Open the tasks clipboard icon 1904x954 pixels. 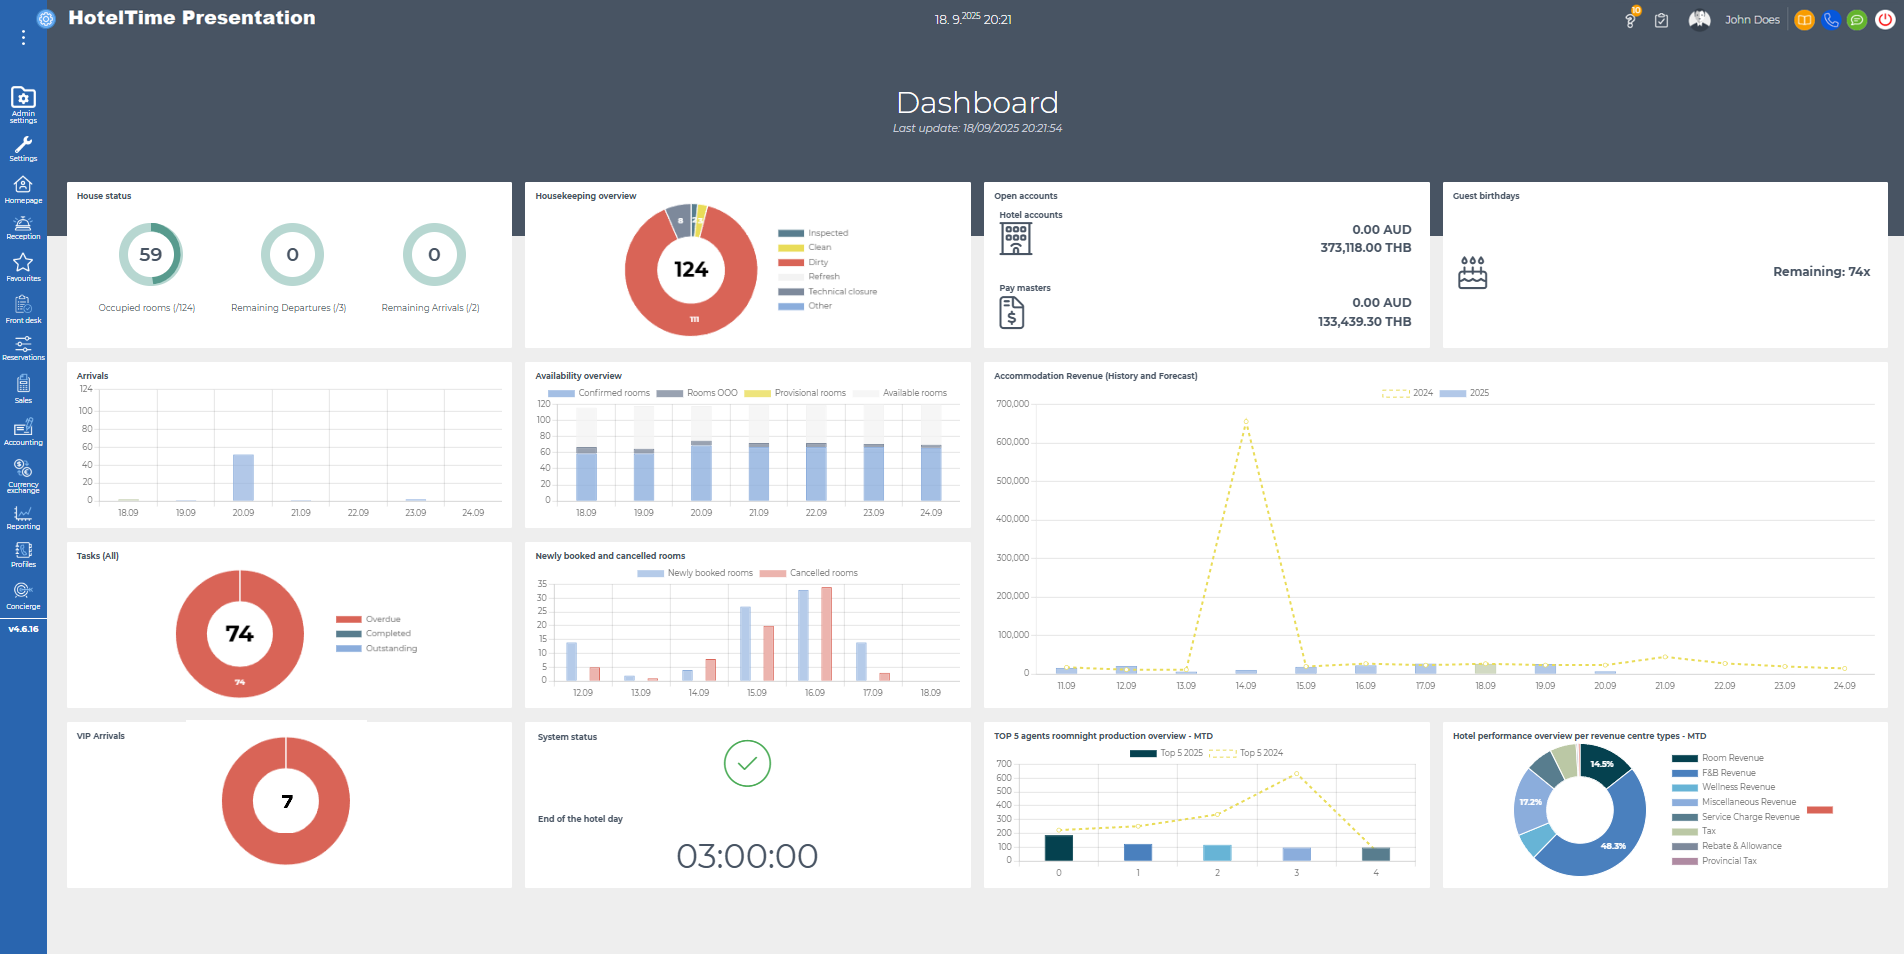[x=1661, y=20]
